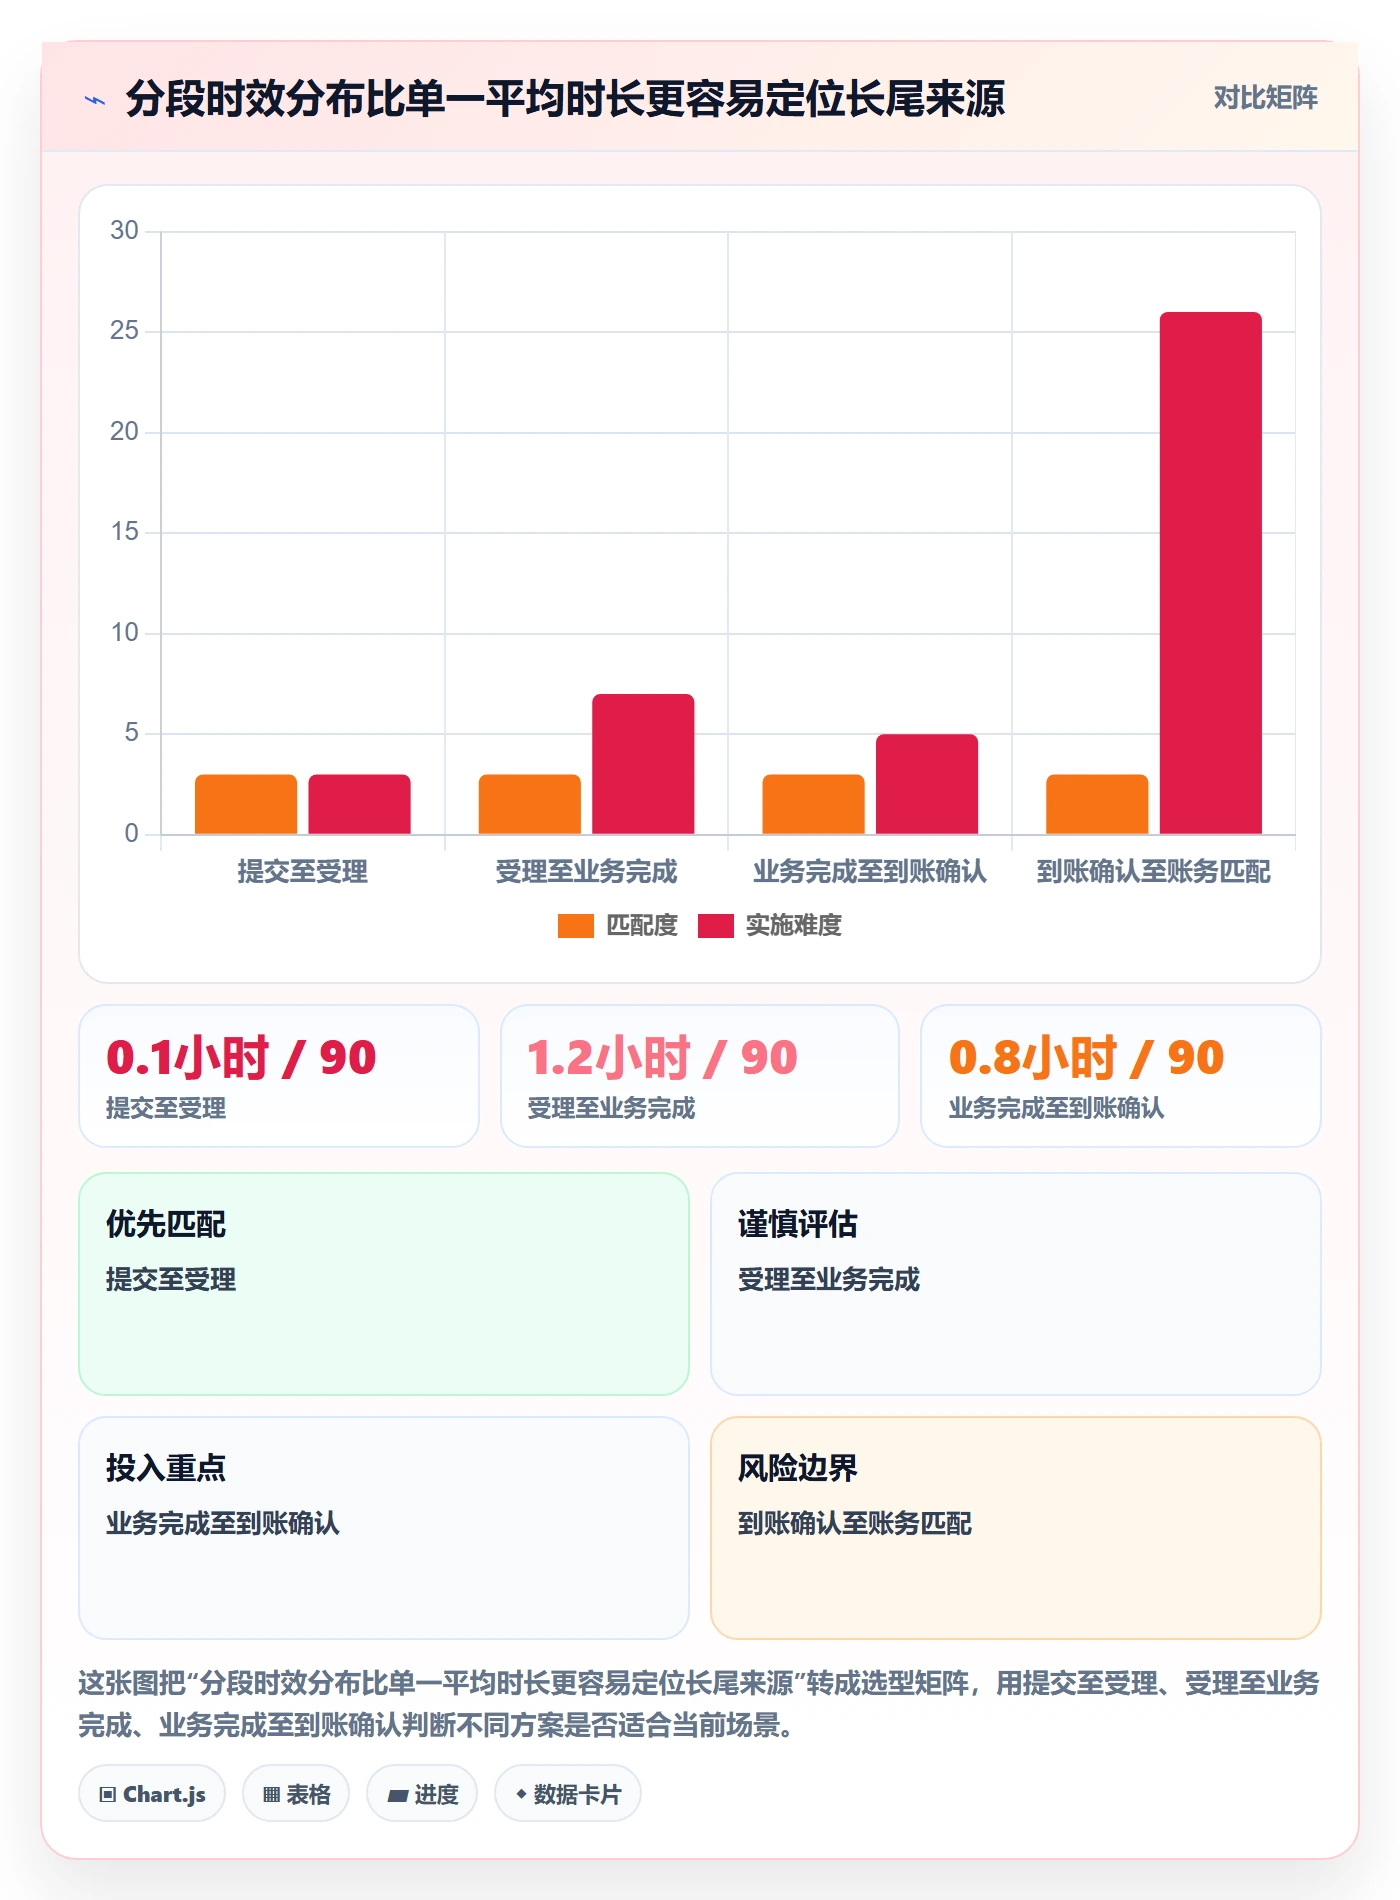This screenshot has width=1400, height=1900.
Task: Open the 0.1小时 / 90 stat card
Action: point(279,1076)
